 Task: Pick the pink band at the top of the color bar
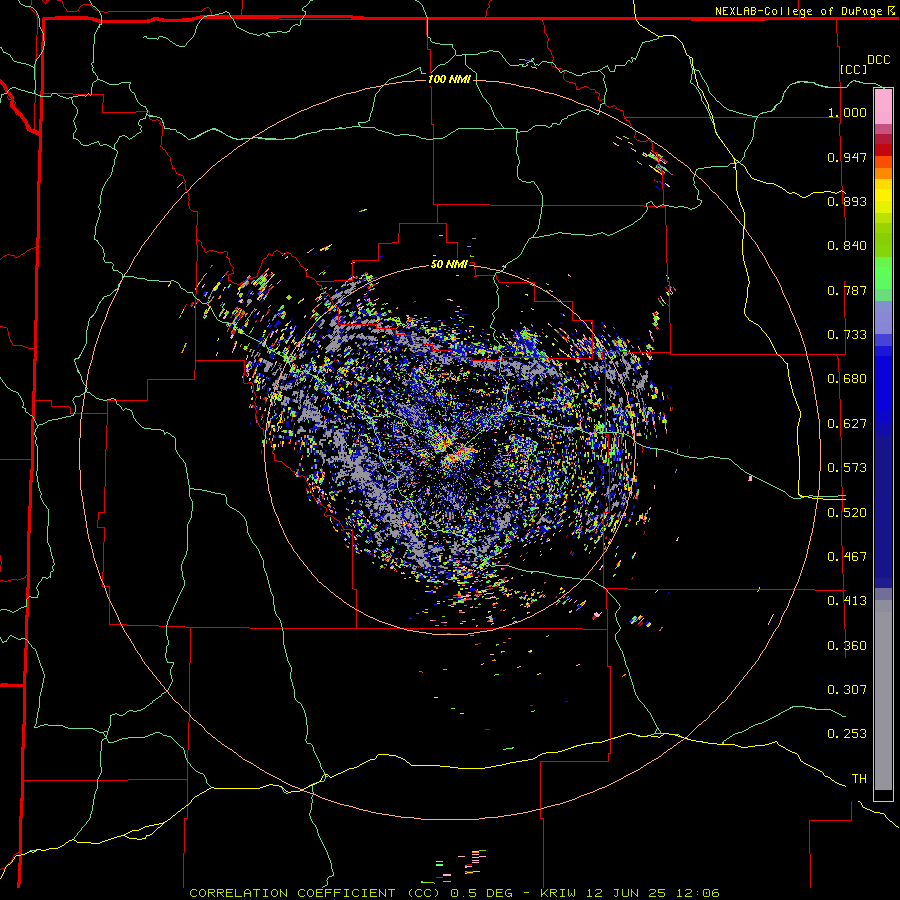(883, 107)
